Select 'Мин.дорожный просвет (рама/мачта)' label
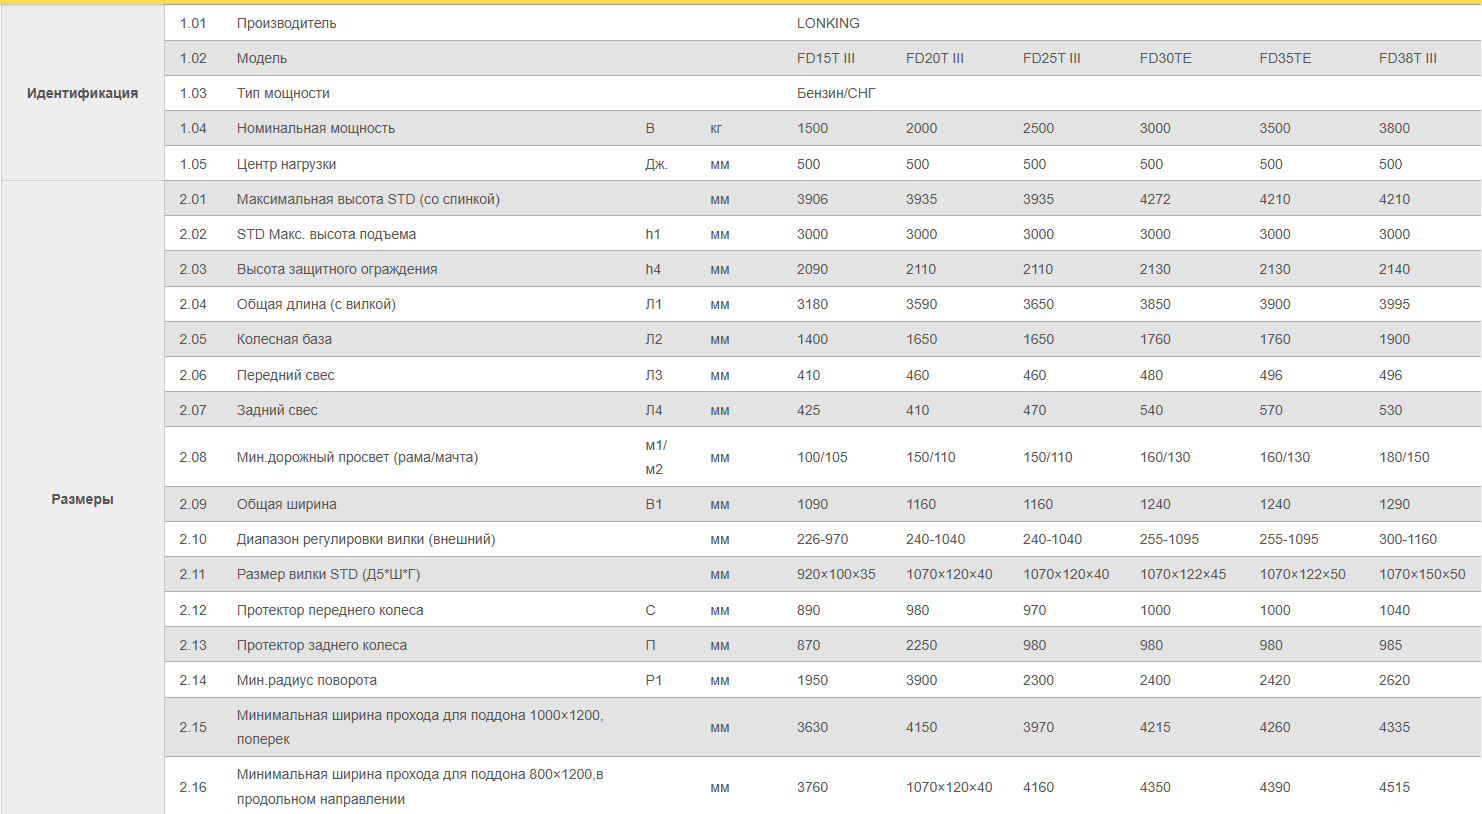 coord(357,457)
